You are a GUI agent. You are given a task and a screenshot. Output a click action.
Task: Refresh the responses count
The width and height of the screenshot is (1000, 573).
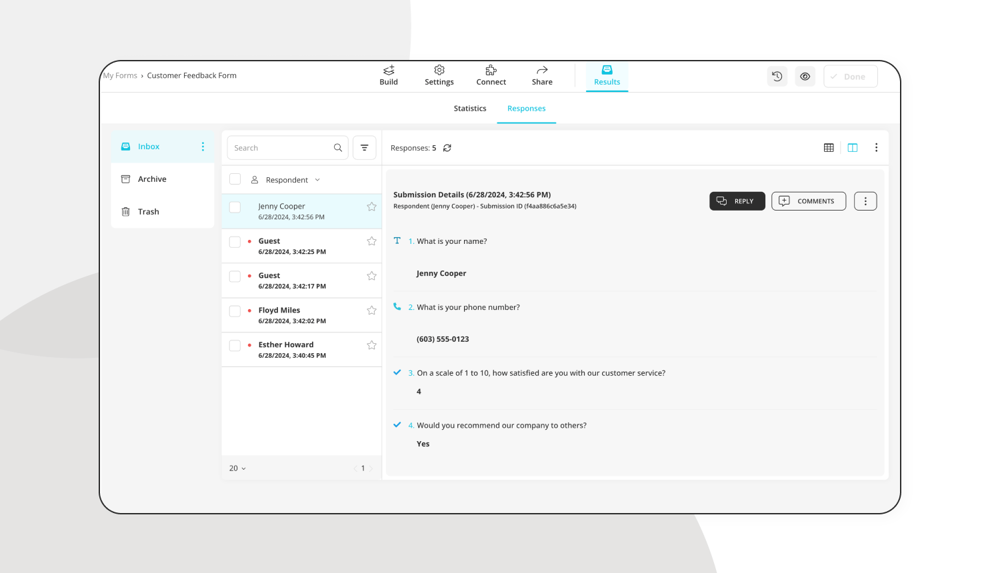pyautogui.click(x=447, y=148)
